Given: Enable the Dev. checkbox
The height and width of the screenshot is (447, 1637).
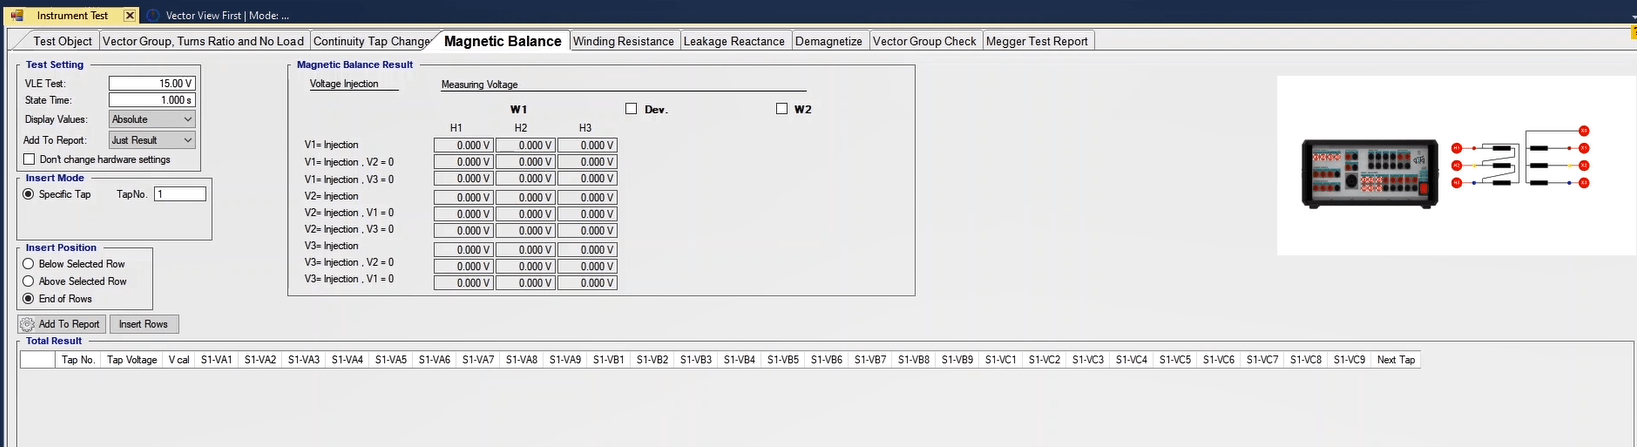Looking at the screenshot, I should (631, 109).
